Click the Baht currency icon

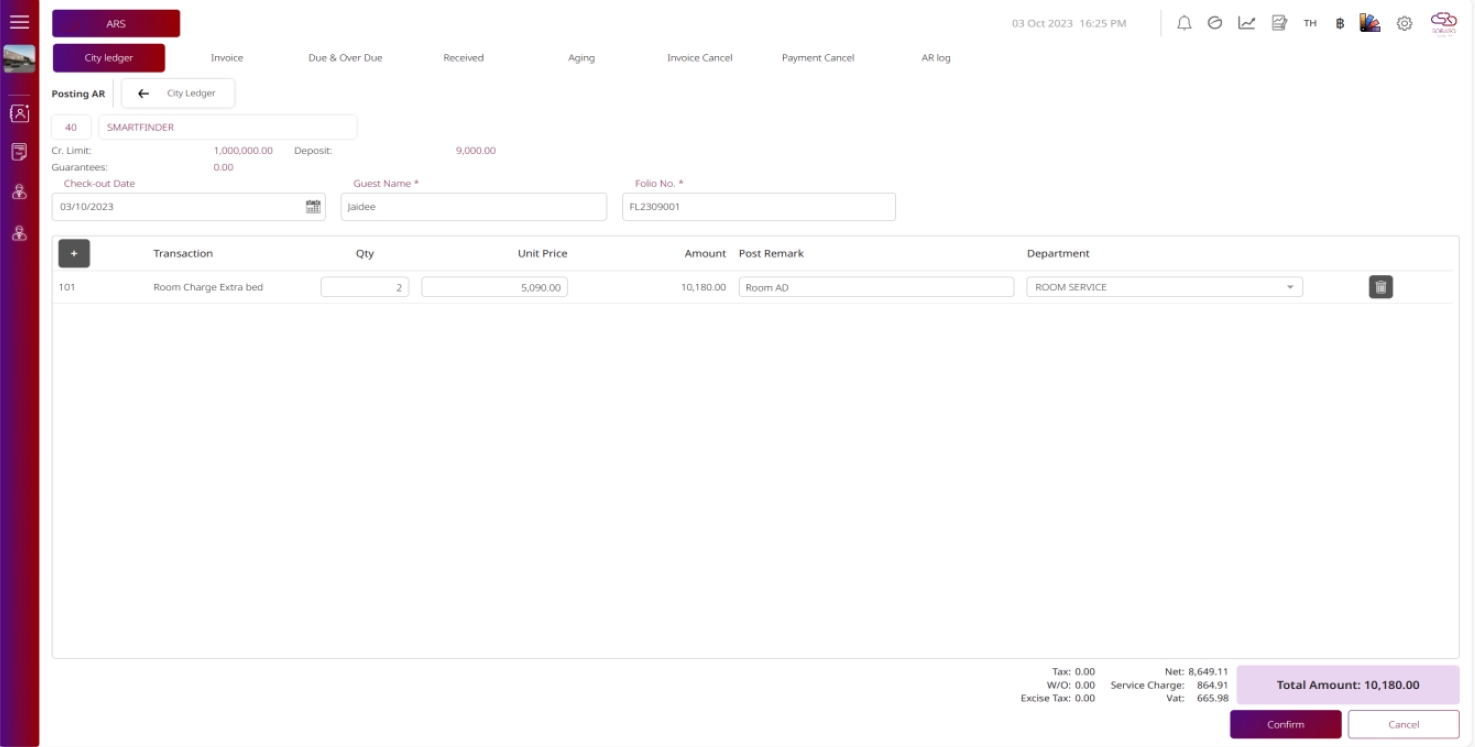pos(1339,23)
